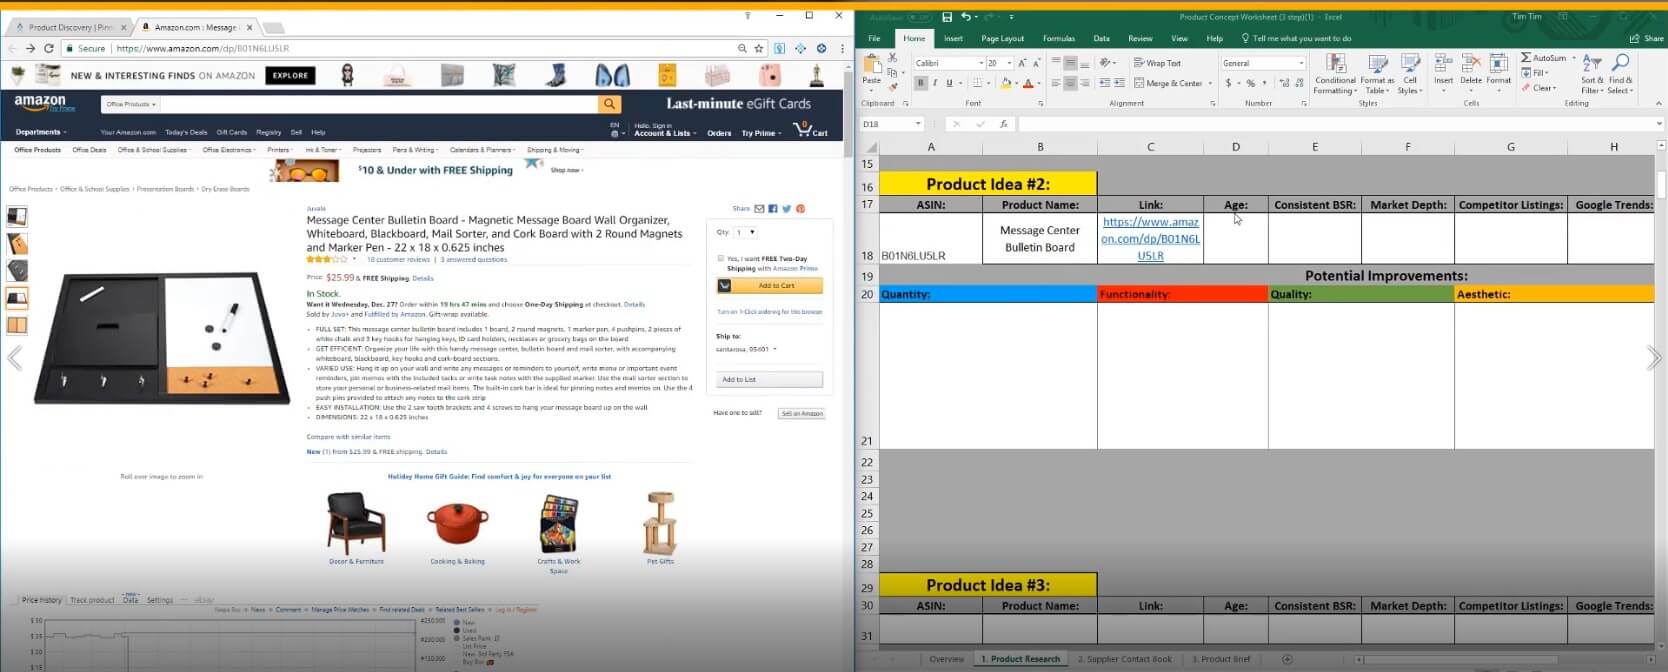Open the Review ribbon tab in Excel

click(x=1140, y=38)
